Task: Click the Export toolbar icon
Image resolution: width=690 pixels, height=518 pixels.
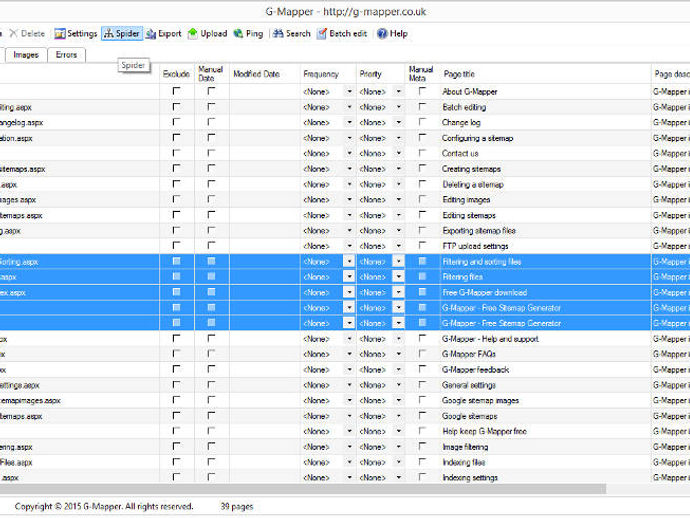Action: 164,33
